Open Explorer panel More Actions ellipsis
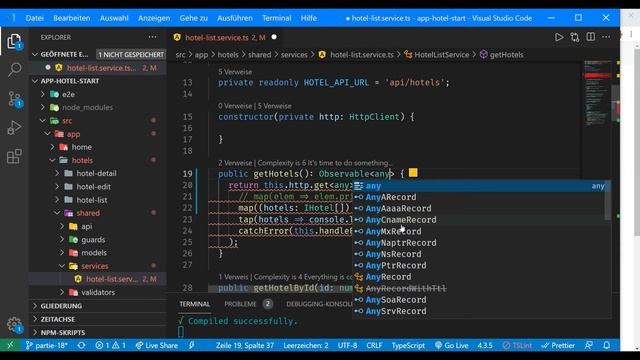 click(152, 37)
